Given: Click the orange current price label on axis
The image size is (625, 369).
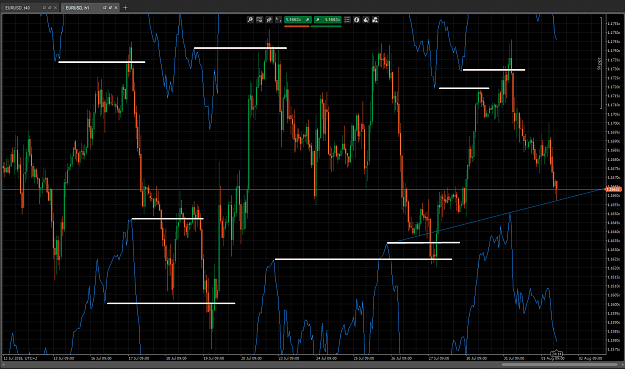Looking at the screenshot, I should (614, 189).
